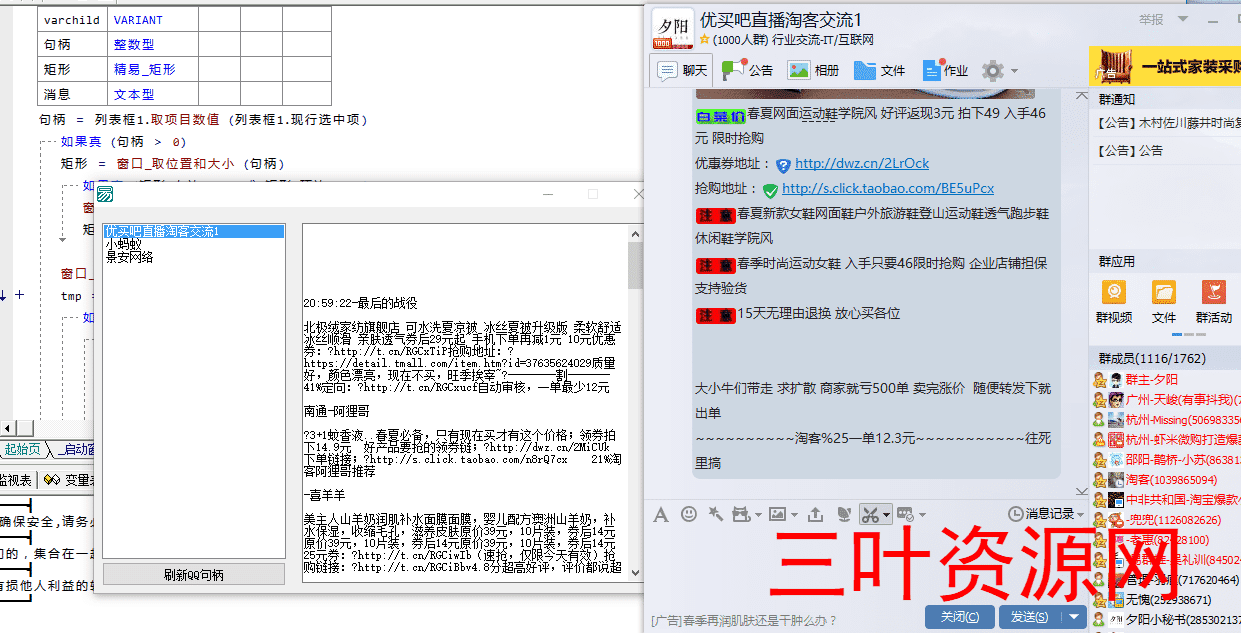This screenshot has height=633, width=1241.
Task: Click the chat scroll-to-top arrow
Action: (x=1081, y=95)
